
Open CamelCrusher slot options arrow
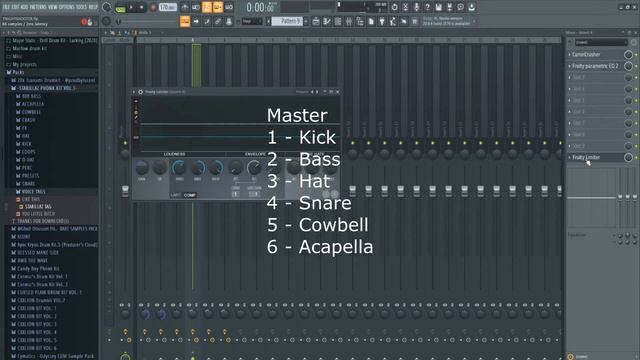569,54
